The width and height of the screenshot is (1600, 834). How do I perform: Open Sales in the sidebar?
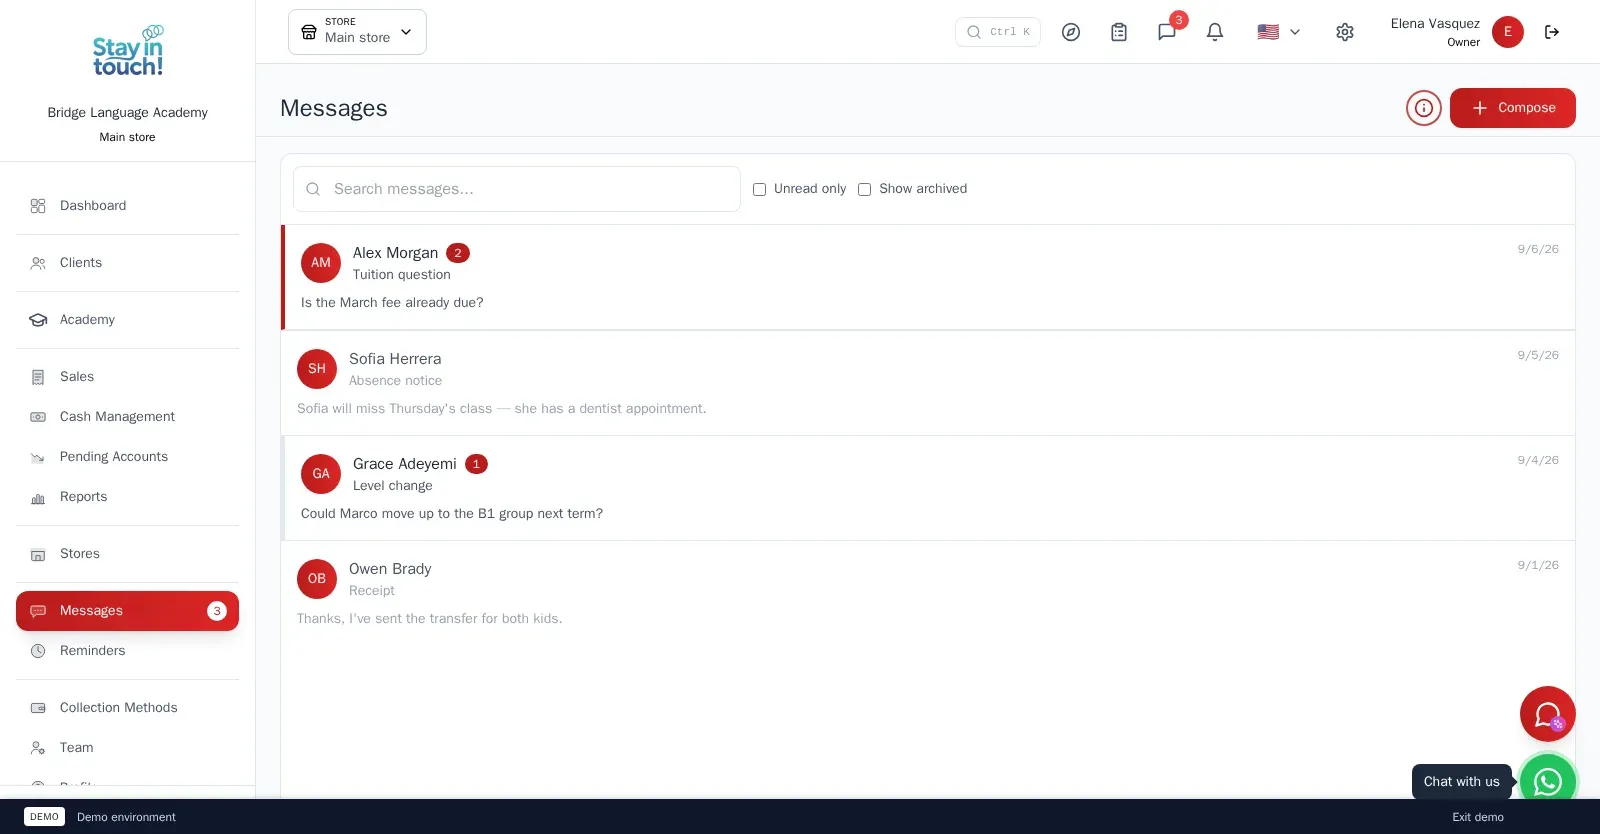click(128, 377)
